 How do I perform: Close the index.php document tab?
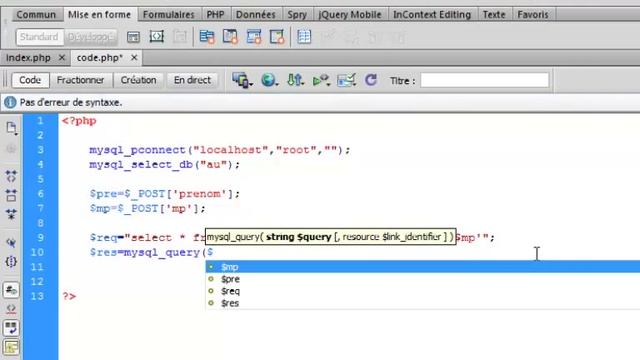62,58
